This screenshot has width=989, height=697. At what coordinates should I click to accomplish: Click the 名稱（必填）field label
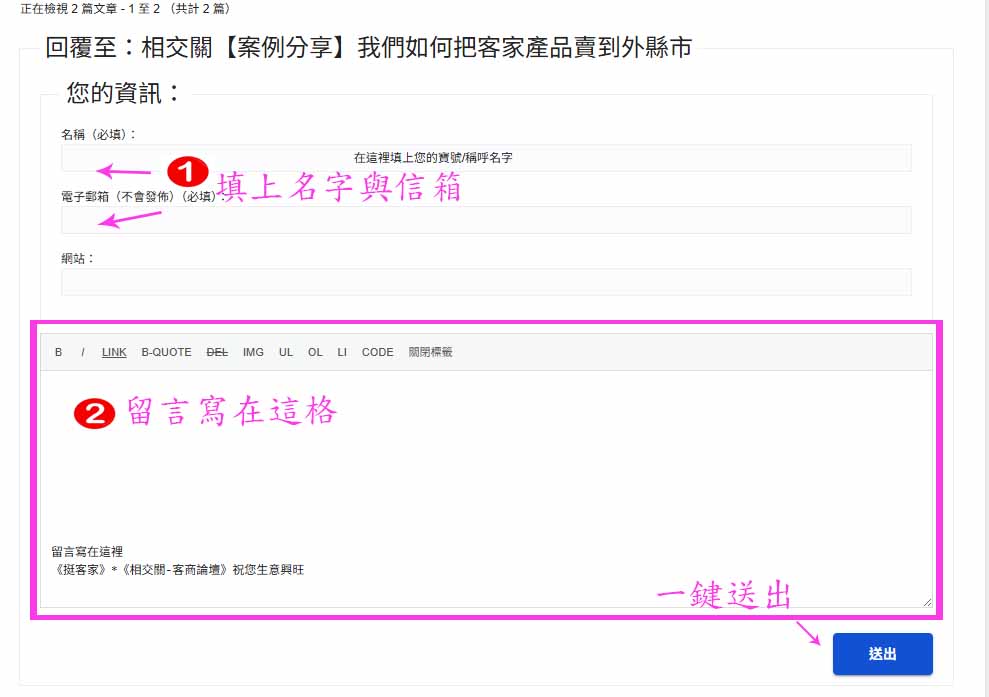pyautogui.click(x=98, y=134)
